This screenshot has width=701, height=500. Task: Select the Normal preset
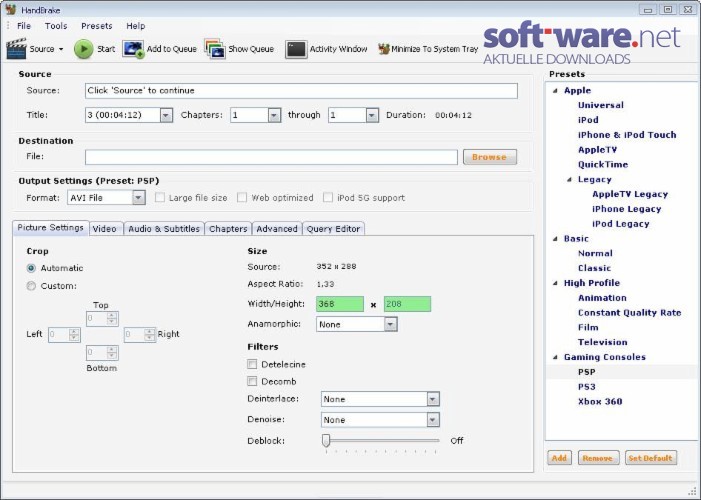tap(595, 253)
